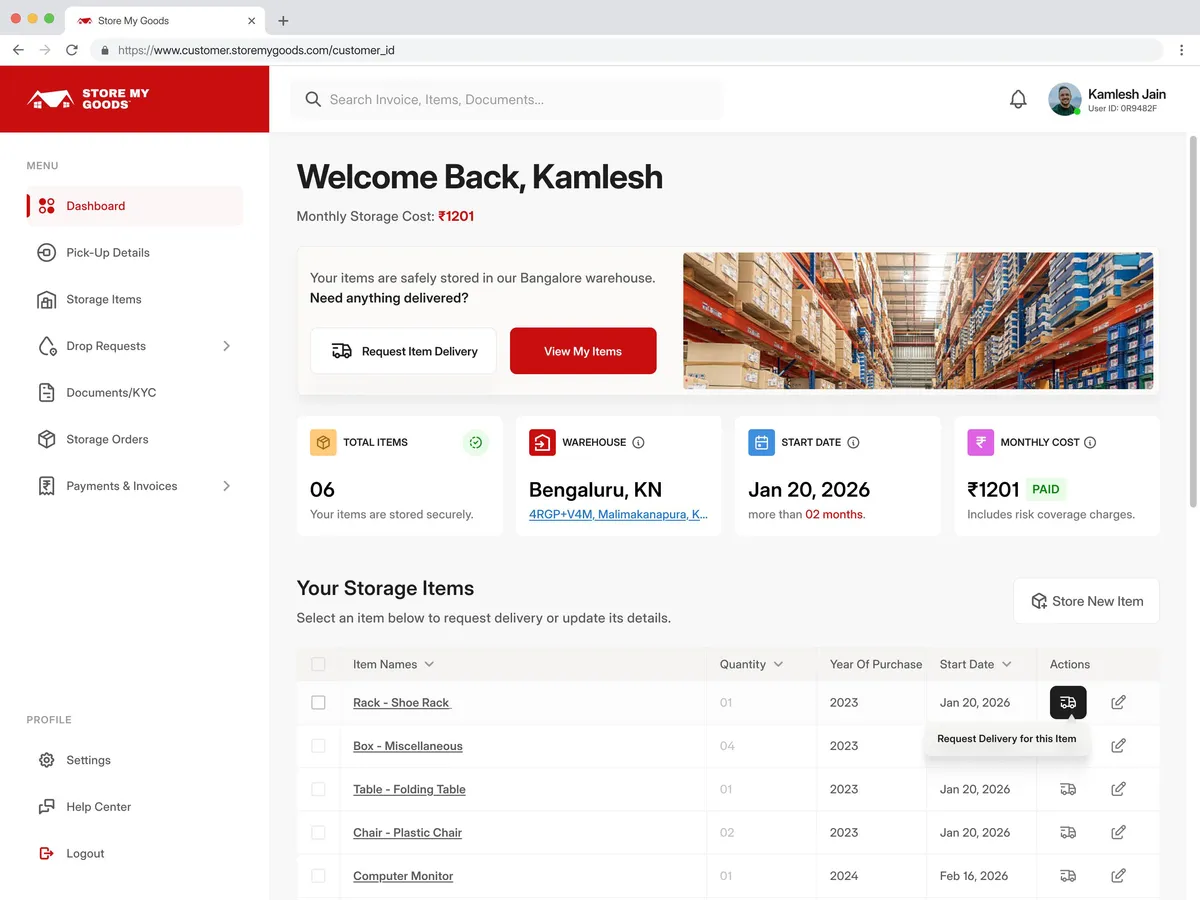Click the blue Start Date calendar icon
This screenshot has width=1200, height=900.
pyautogui.click(x=761, y=442)
